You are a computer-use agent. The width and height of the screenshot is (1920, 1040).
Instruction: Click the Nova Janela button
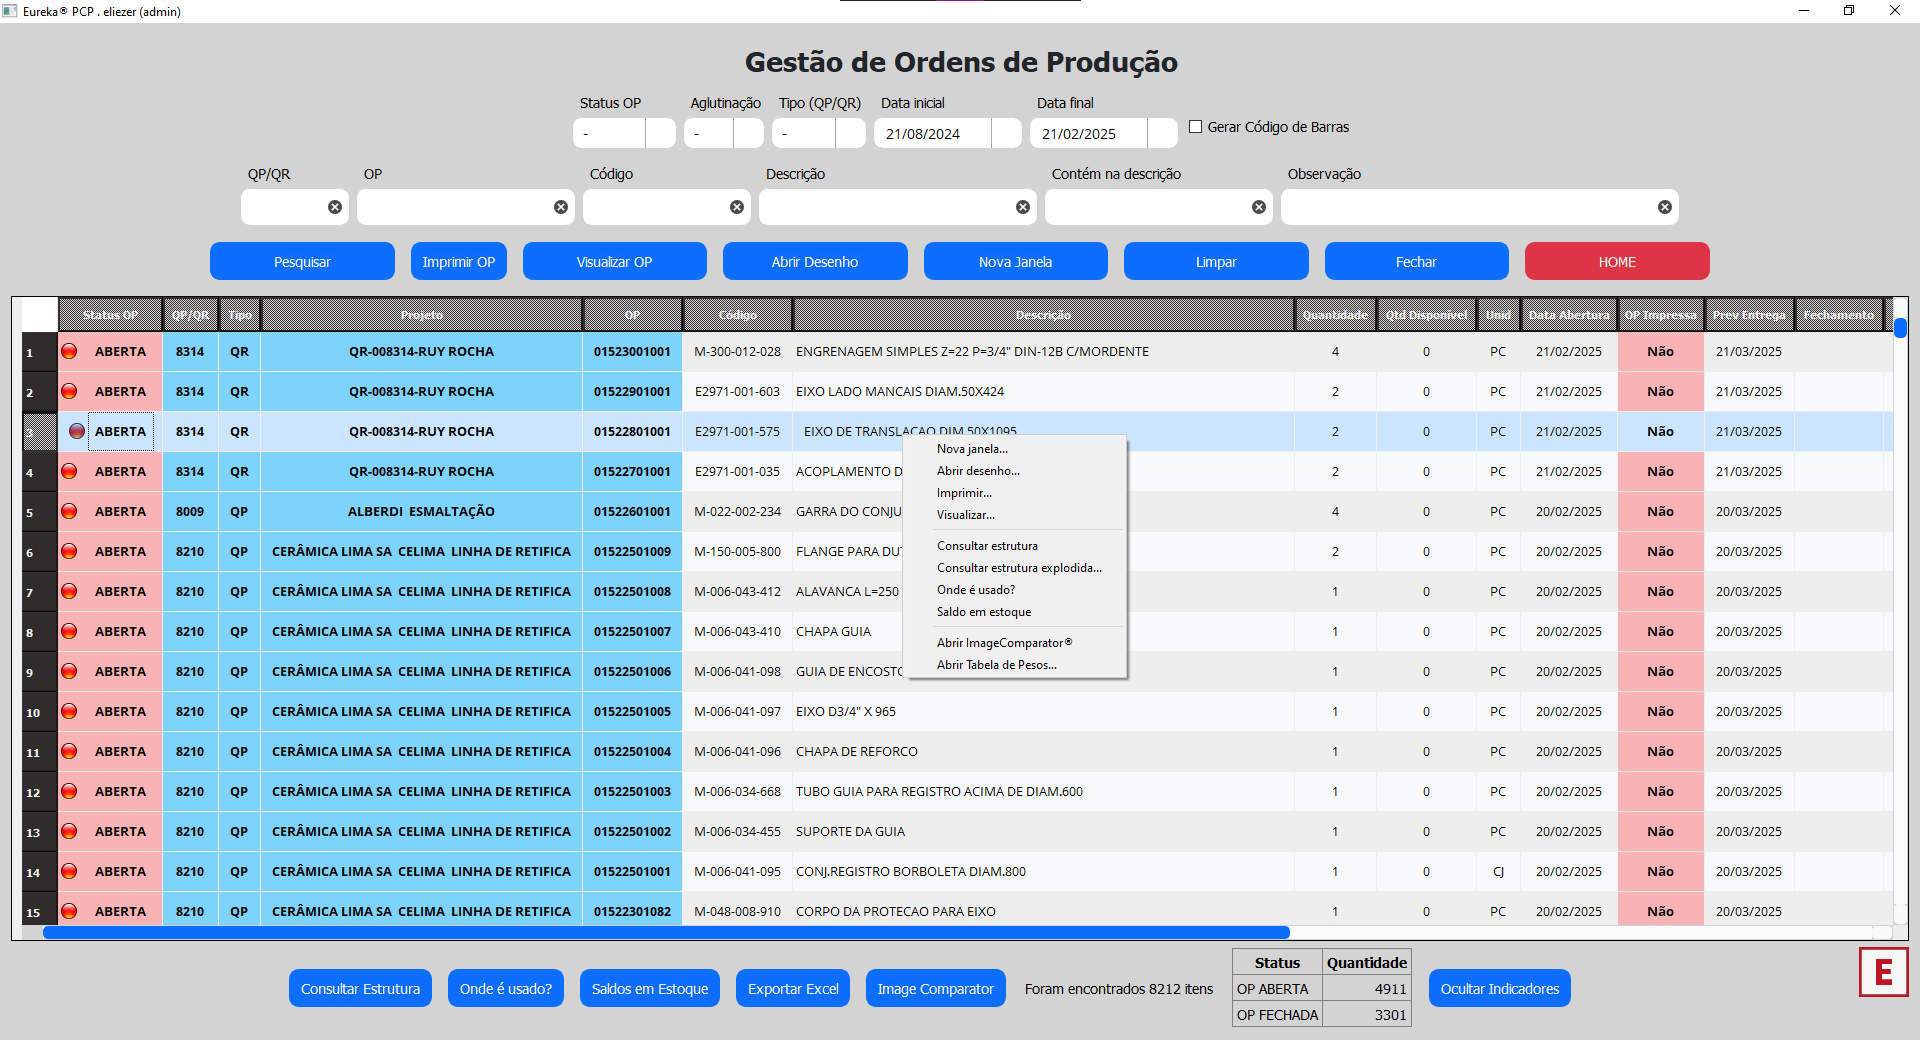(1016, 261)
